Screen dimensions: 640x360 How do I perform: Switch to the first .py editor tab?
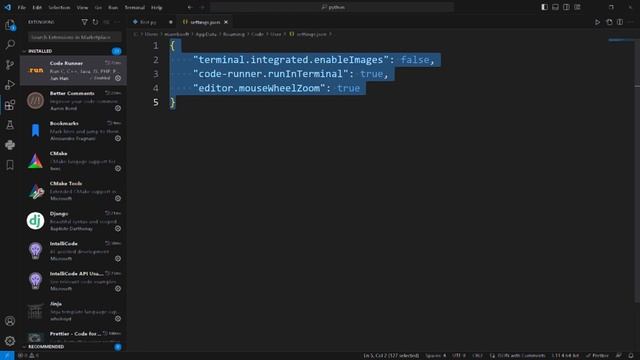152,22
